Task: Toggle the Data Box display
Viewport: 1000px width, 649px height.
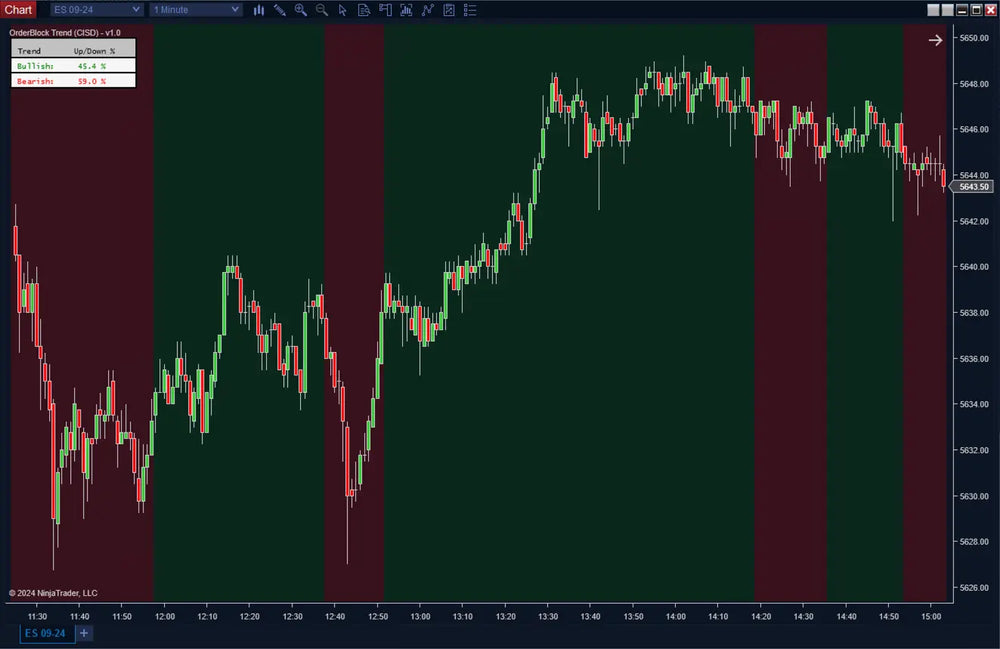Action: (364, 10)
